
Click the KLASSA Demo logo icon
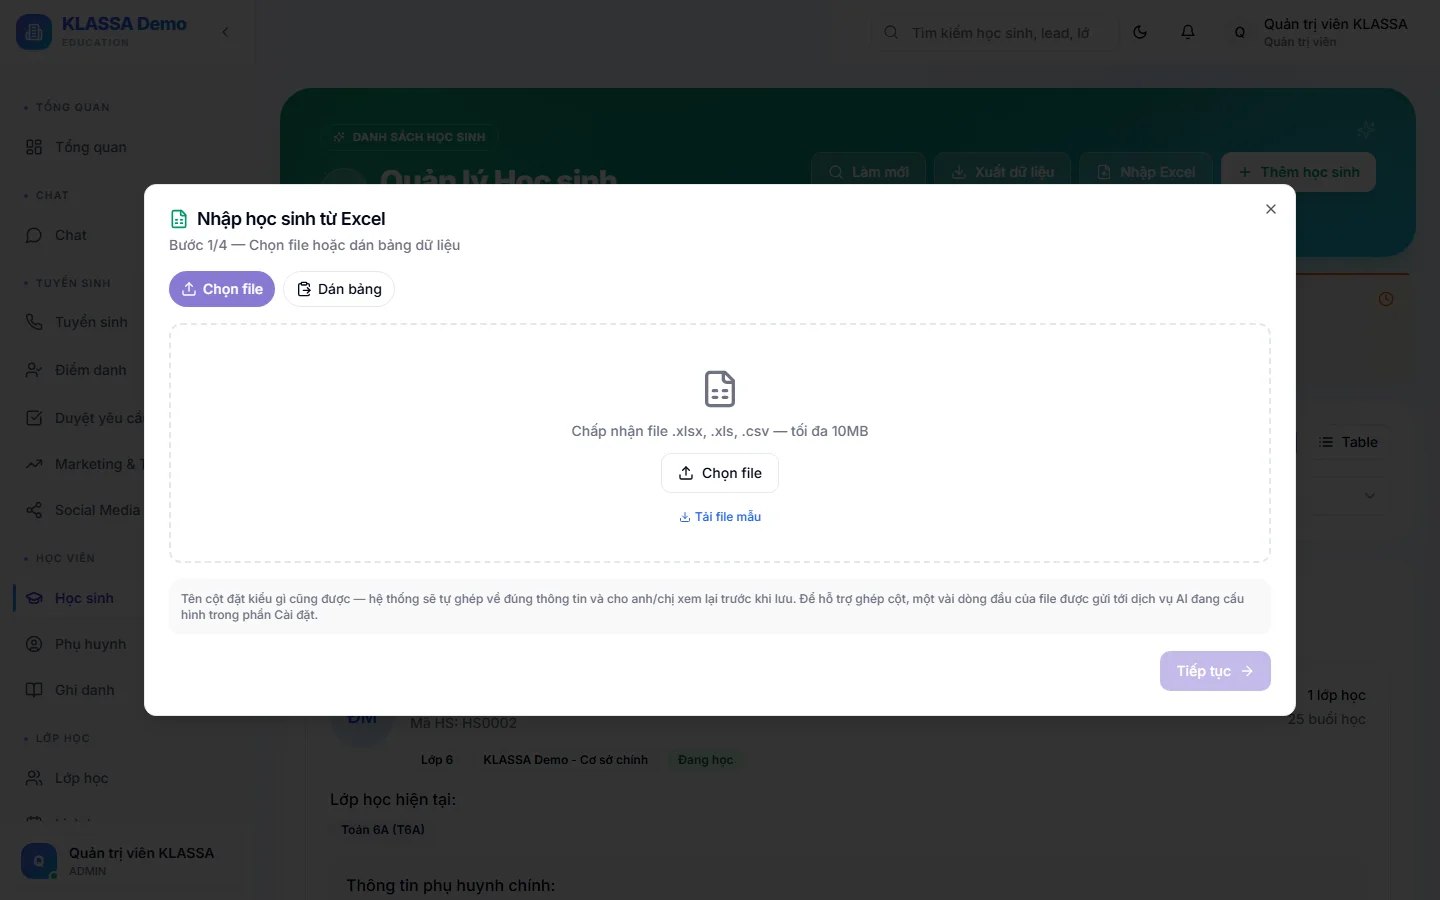(x=34, y=32)
